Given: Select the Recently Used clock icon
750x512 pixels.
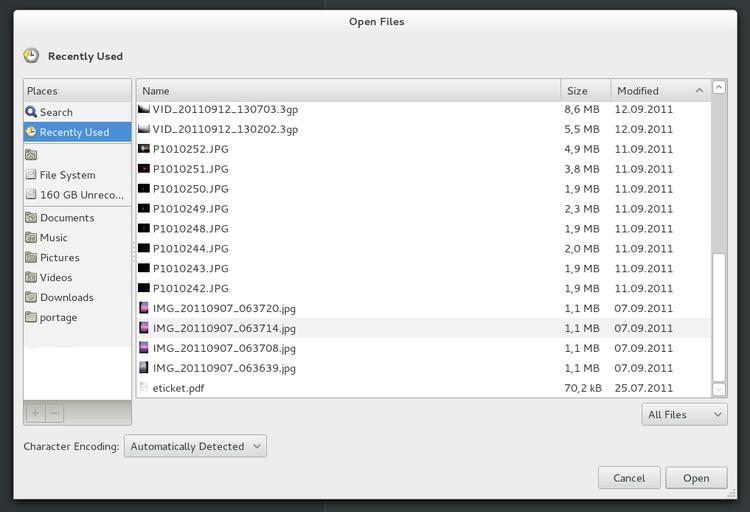Looking at the screenshot, I should click(31, 132).
